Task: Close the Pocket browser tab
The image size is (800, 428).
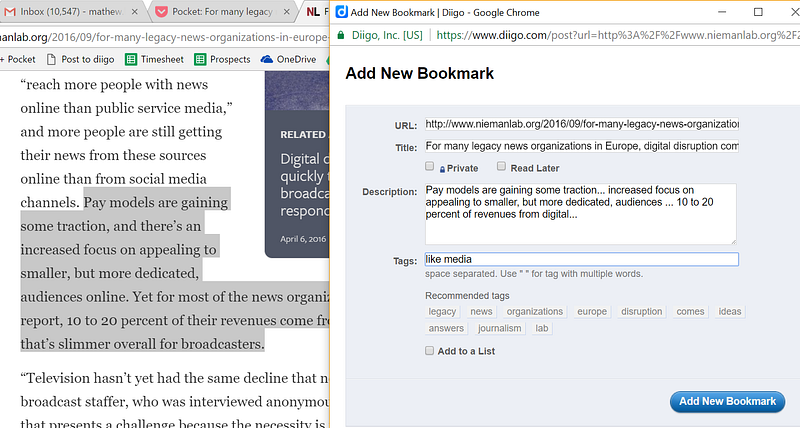Action: pos(287,12)
